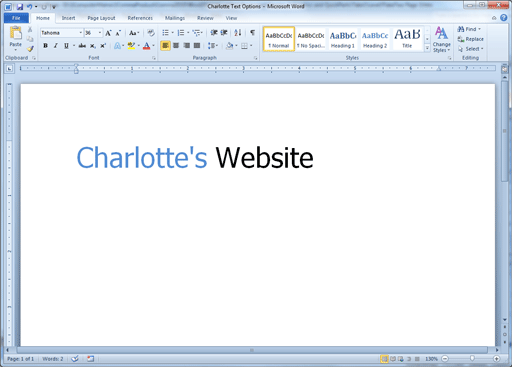Expand the Styles gallery More arrow
512x367 pixels.
[427, 48]
